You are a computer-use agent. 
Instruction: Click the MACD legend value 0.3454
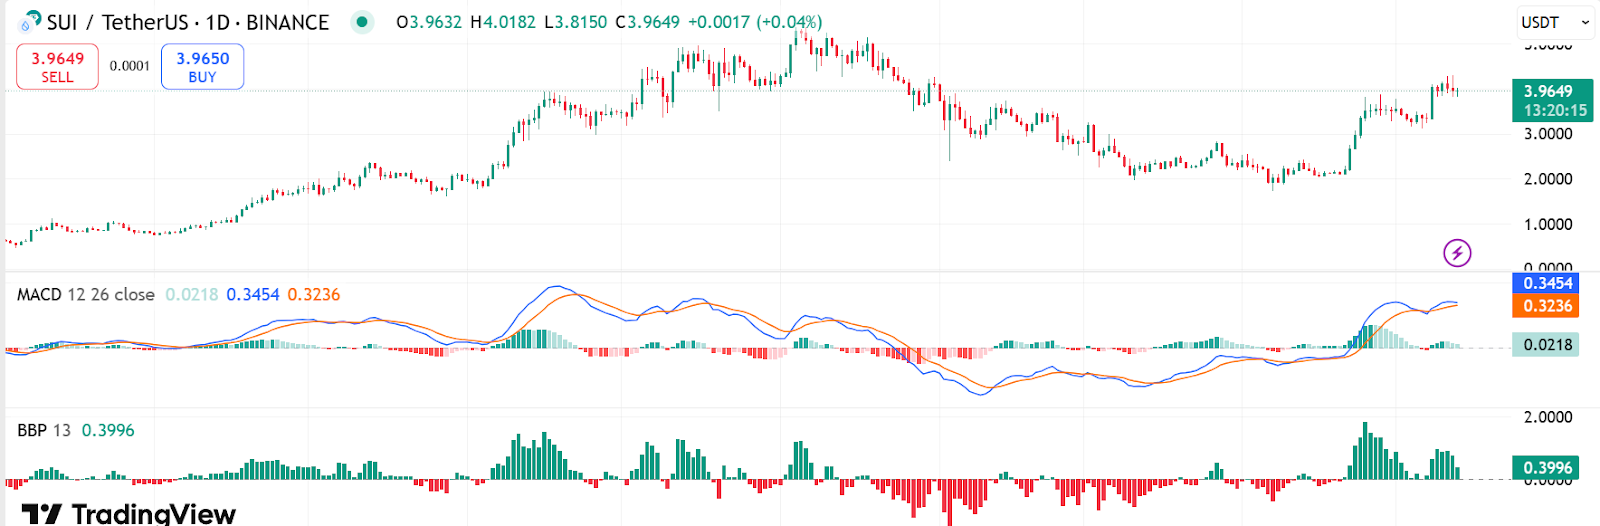point(253,295)
